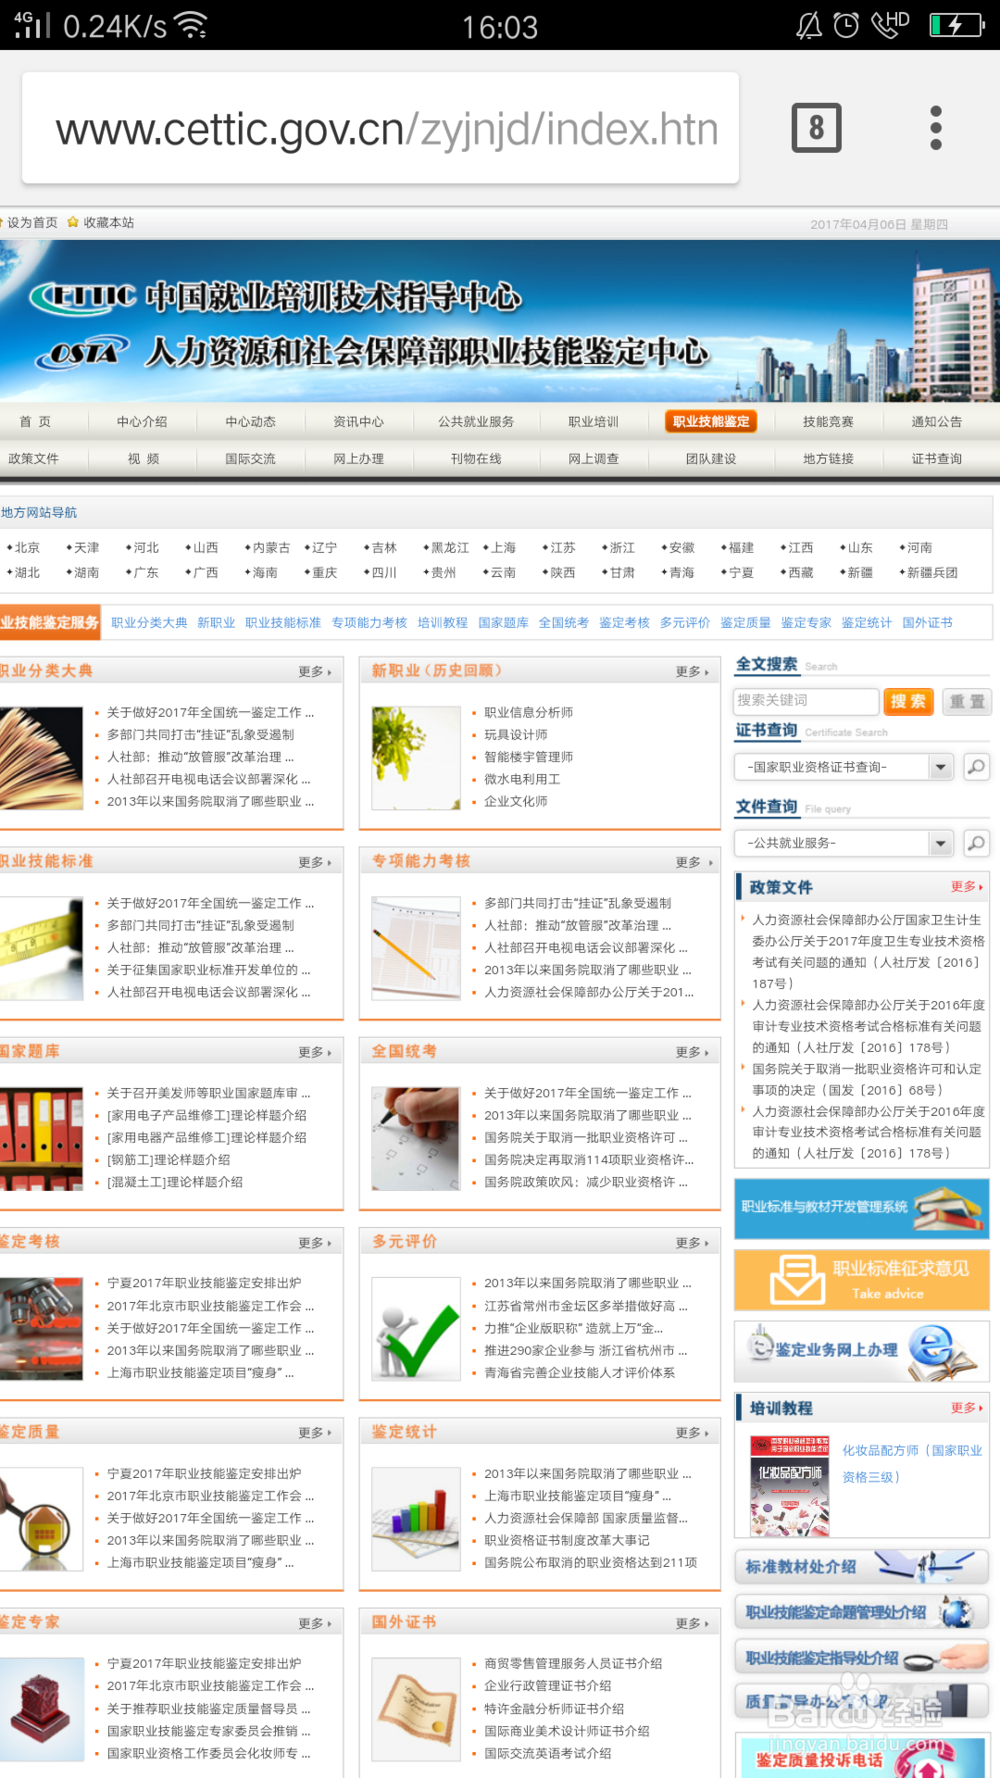Open the 鉴定质量投诉电话 banner

862,1756
